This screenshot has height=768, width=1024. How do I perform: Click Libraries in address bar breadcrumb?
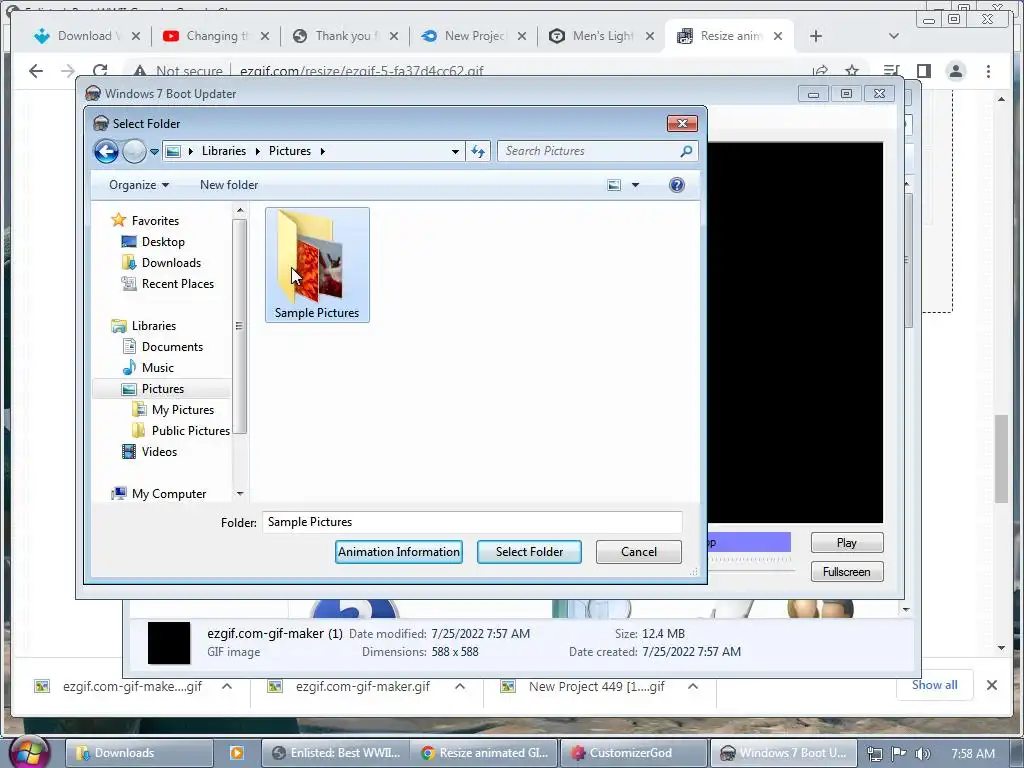[223, 151]
